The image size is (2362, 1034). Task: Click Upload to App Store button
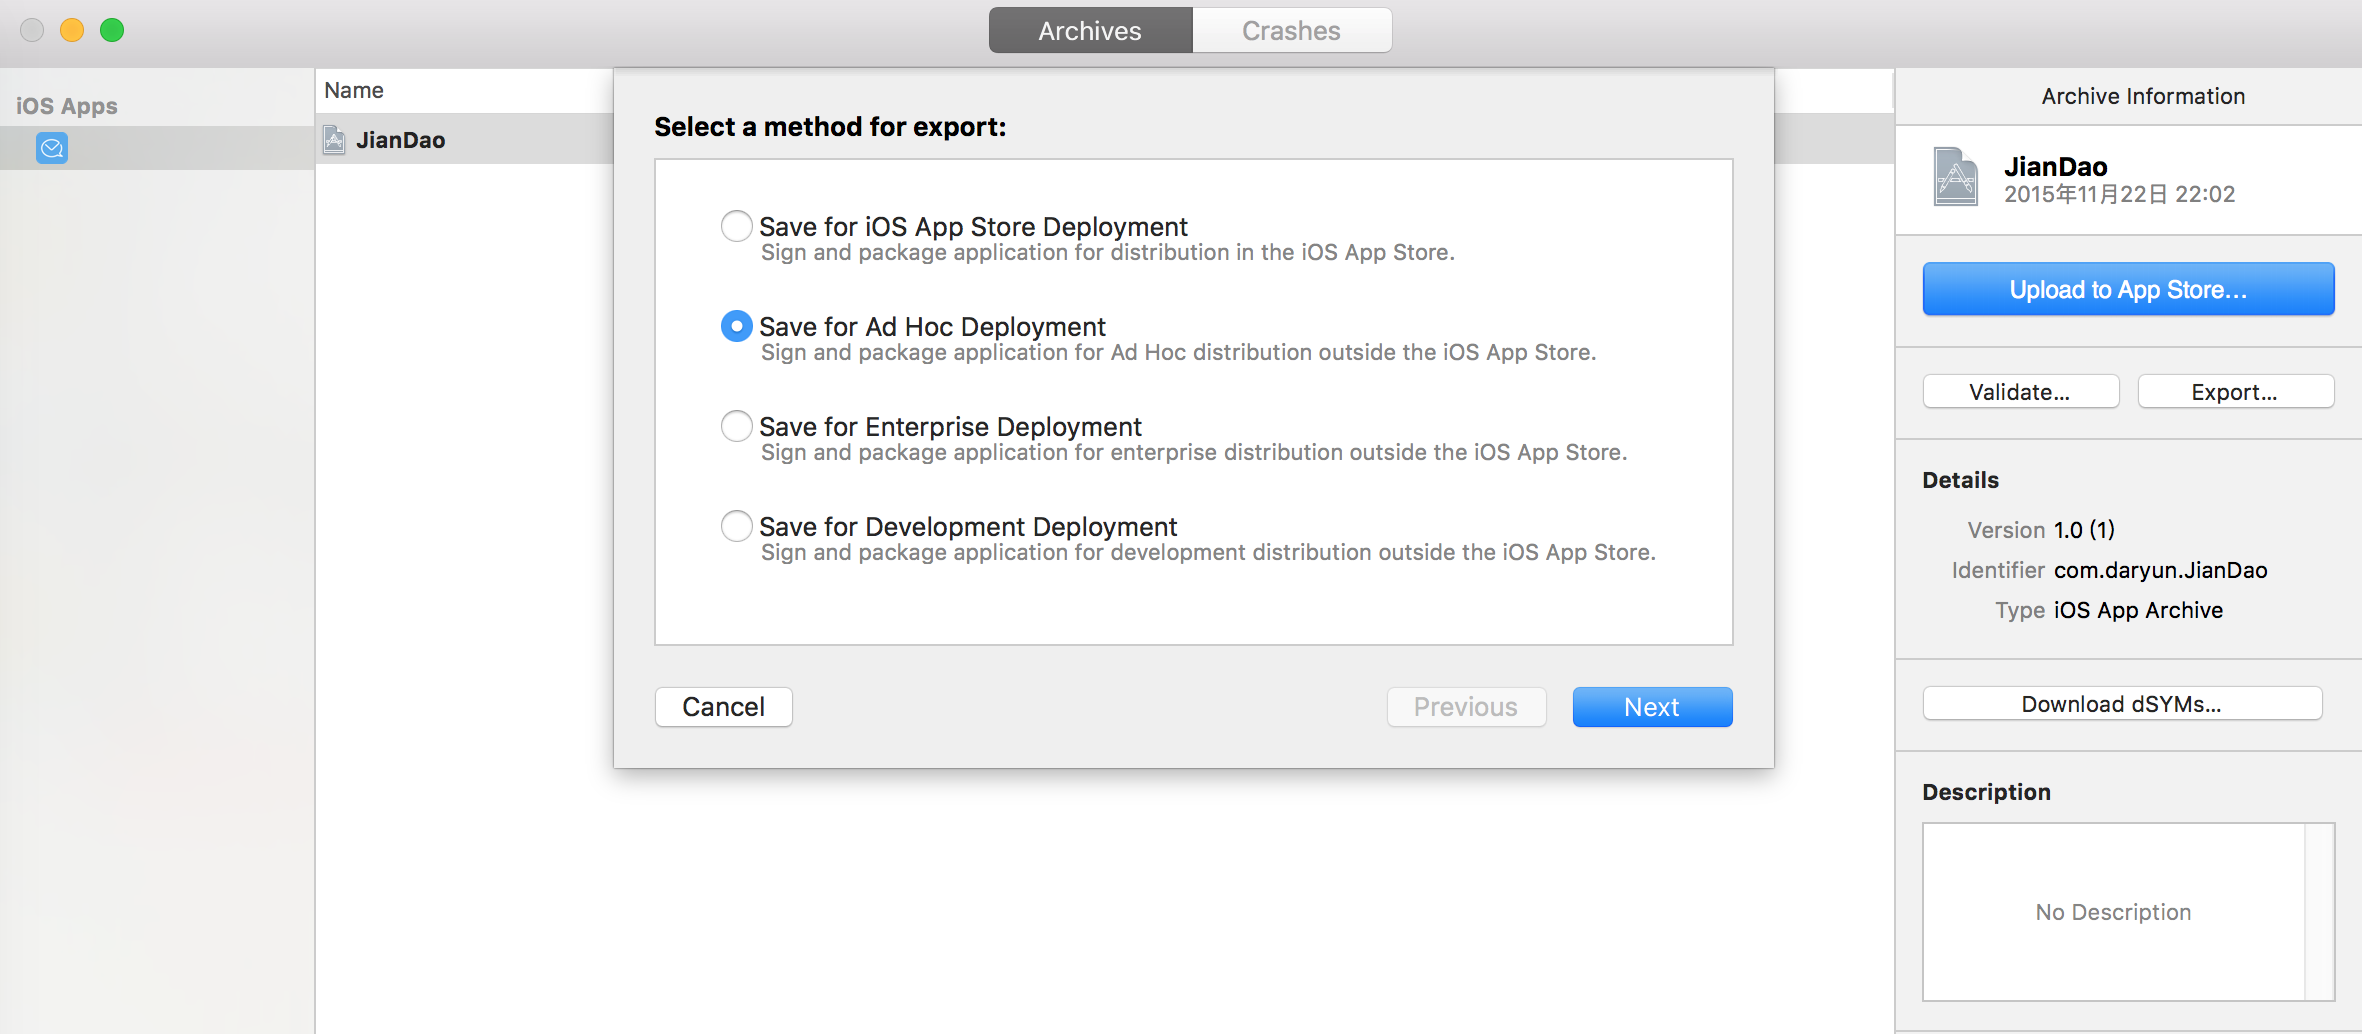click(x=2128, y=290)
